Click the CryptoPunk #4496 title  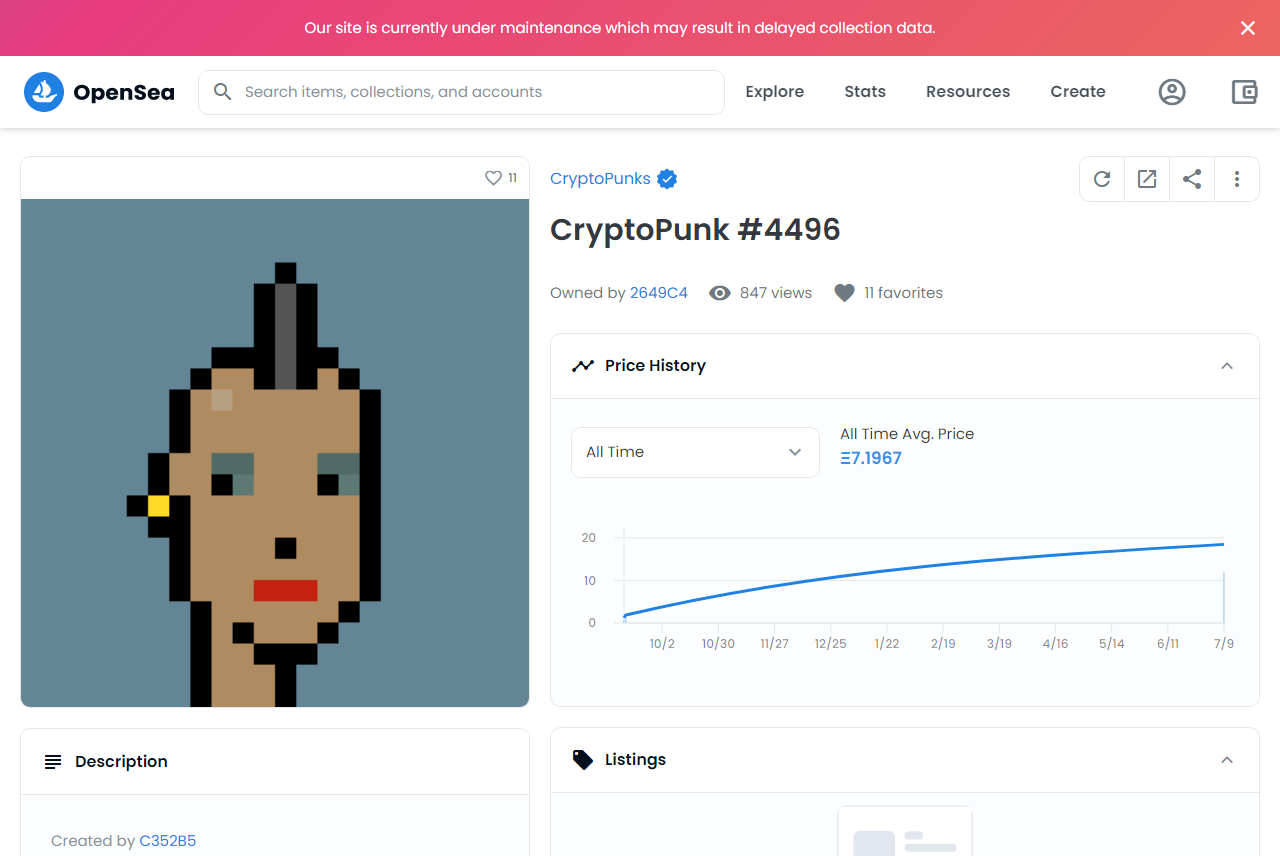point(695,230)
